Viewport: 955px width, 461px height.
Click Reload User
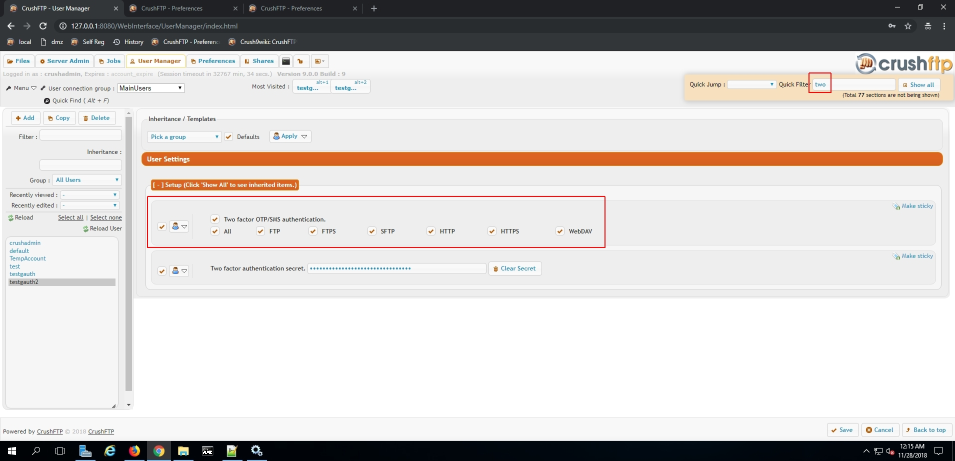[x=102, y=228]
